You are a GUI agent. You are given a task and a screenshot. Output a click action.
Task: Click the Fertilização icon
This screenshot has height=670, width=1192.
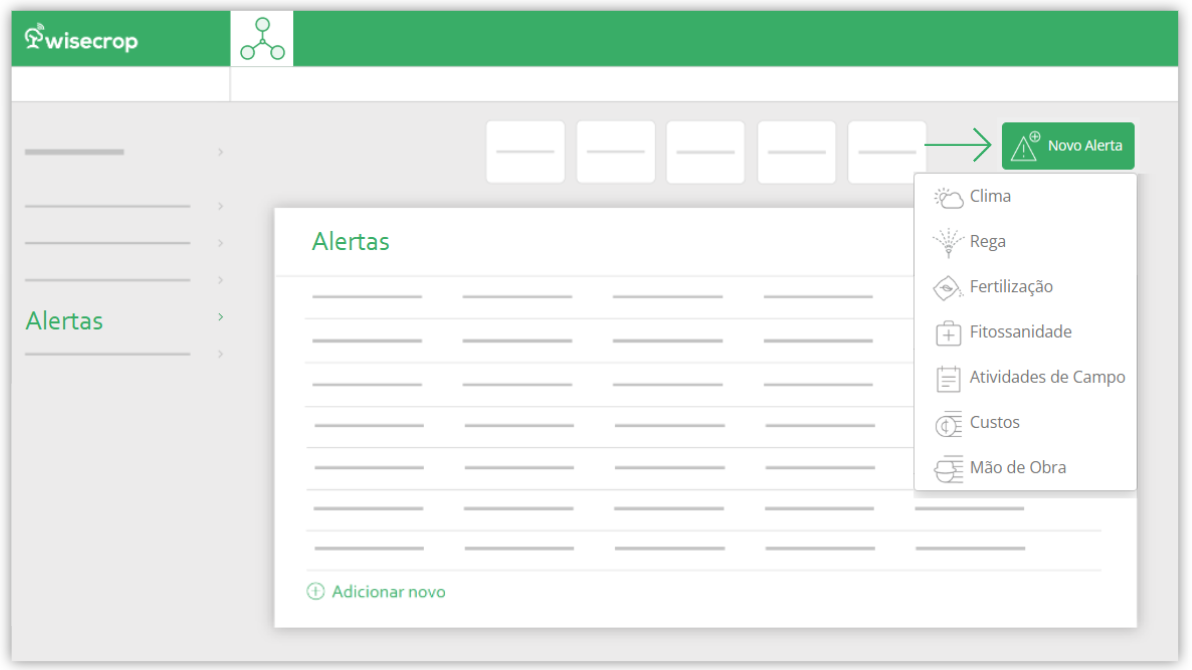point(948,288)
